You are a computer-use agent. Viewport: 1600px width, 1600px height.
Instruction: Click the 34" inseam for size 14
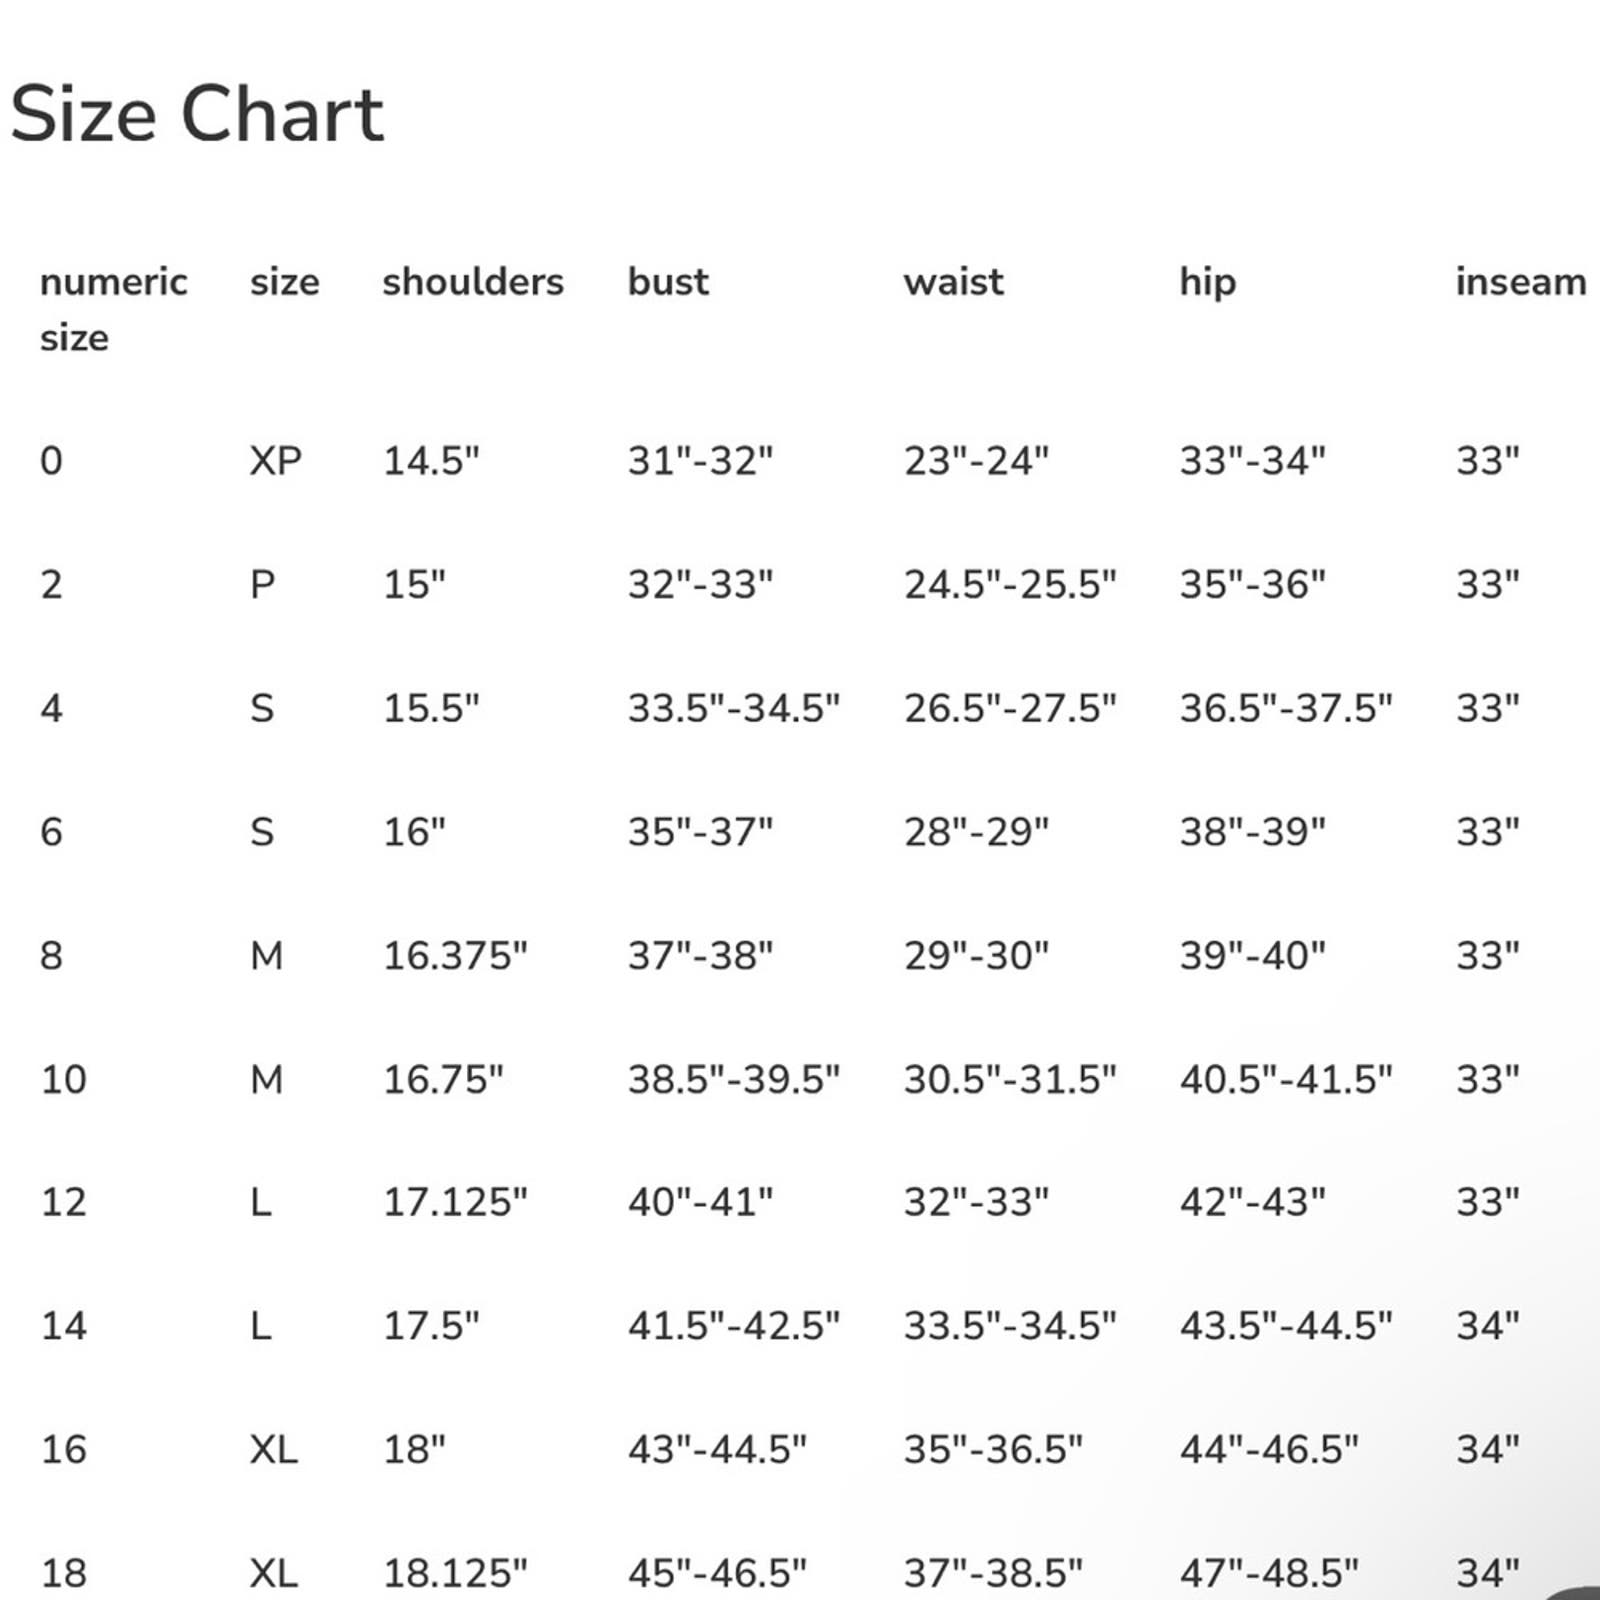click(1488, 1326)
